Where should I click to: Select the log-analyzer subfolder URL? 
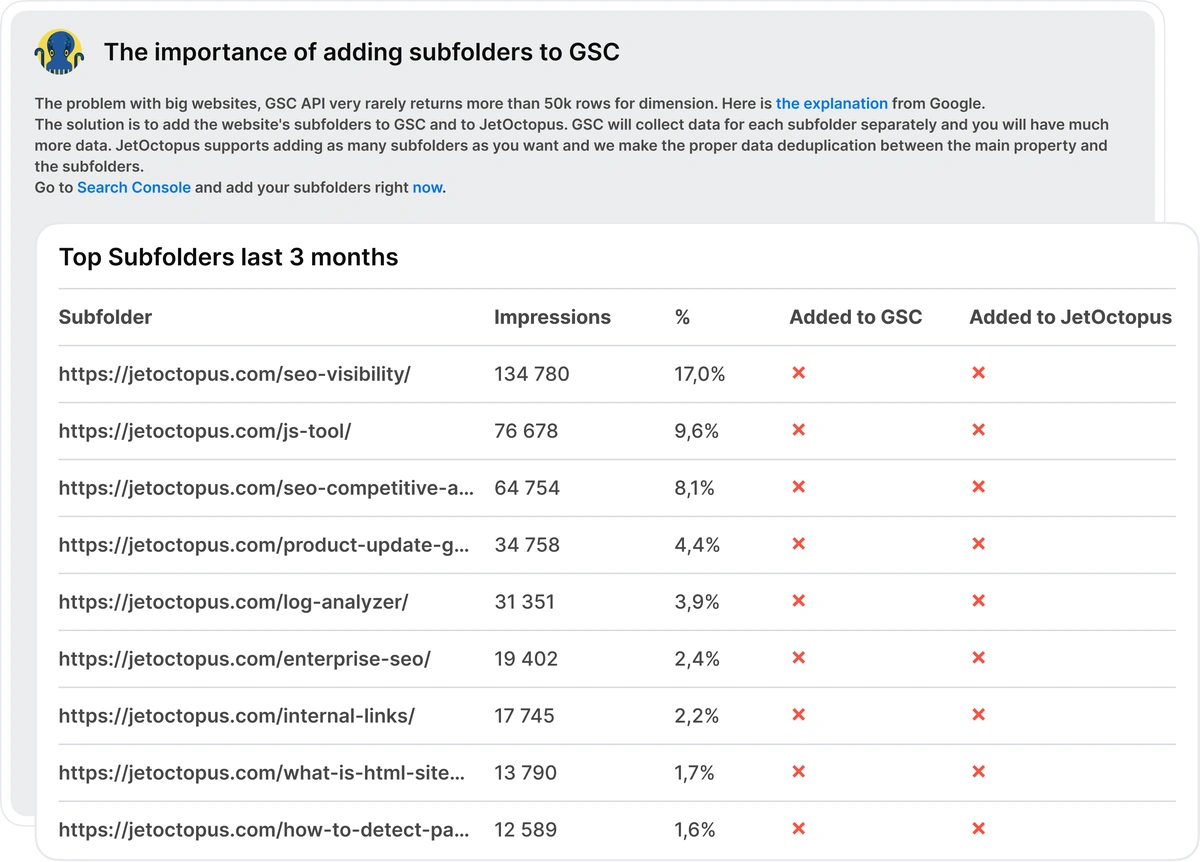coord(233,602)
